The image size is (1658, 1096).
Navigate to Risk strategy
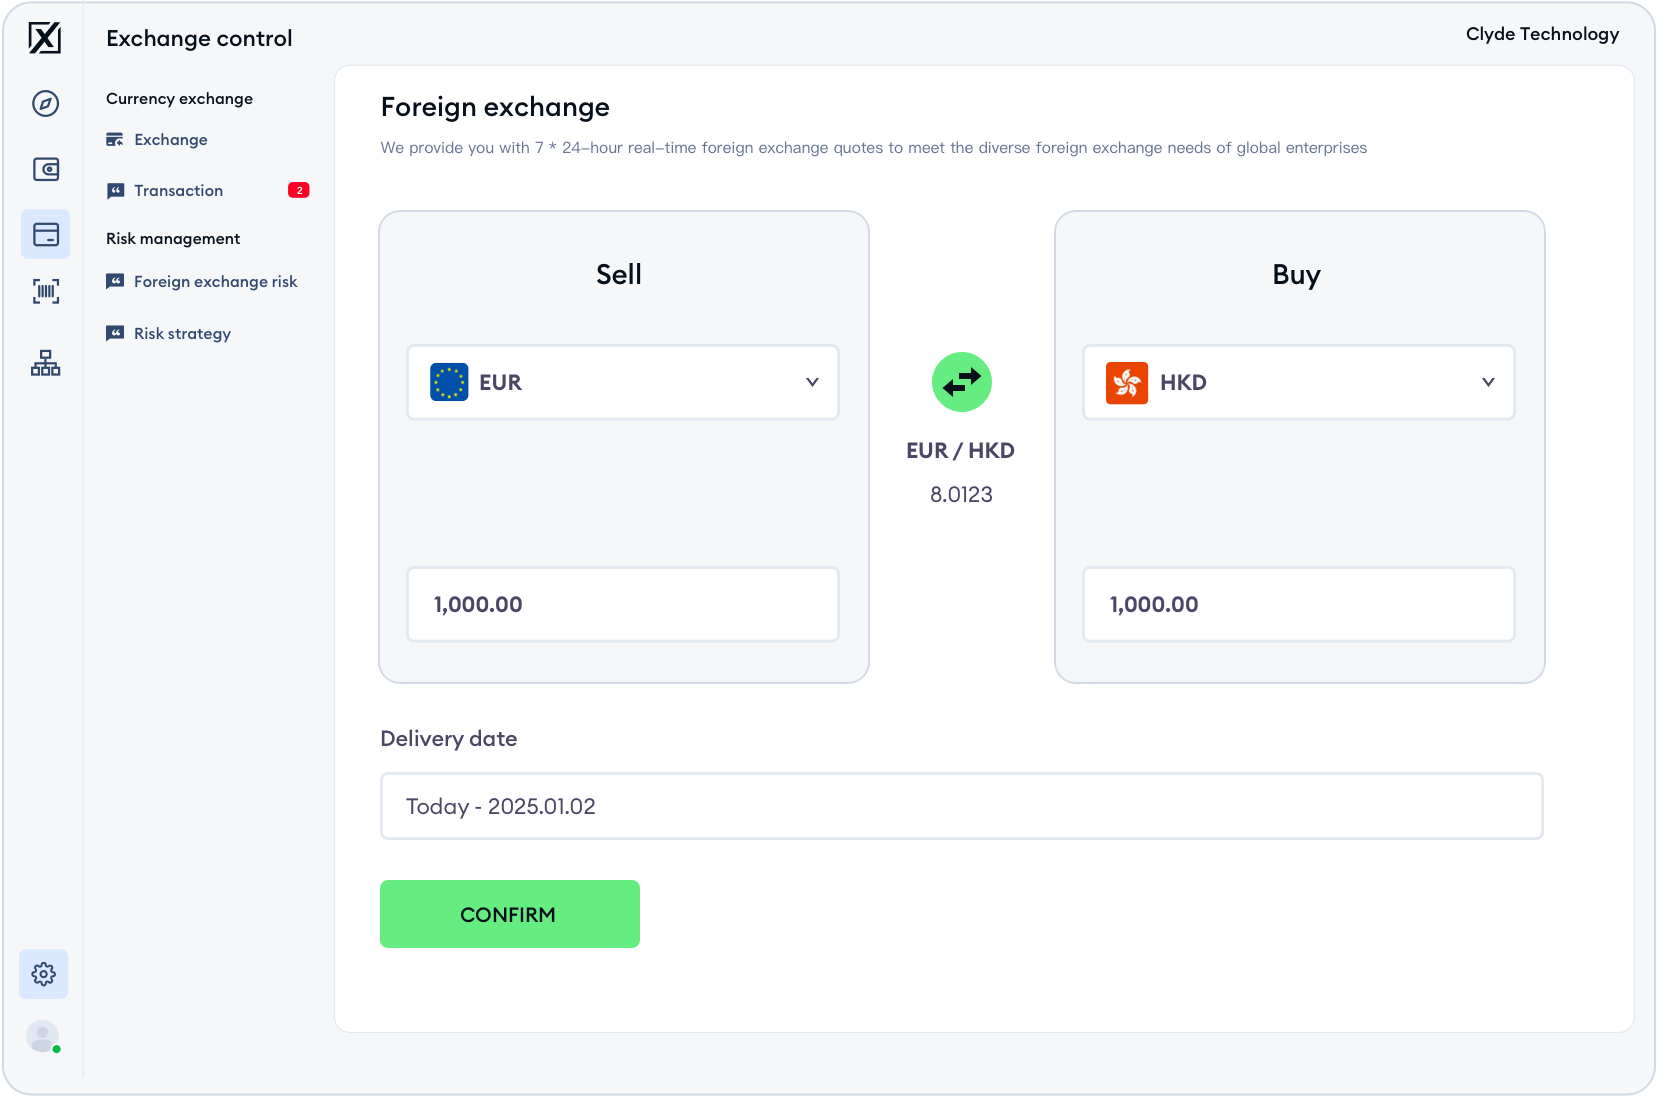182,334
